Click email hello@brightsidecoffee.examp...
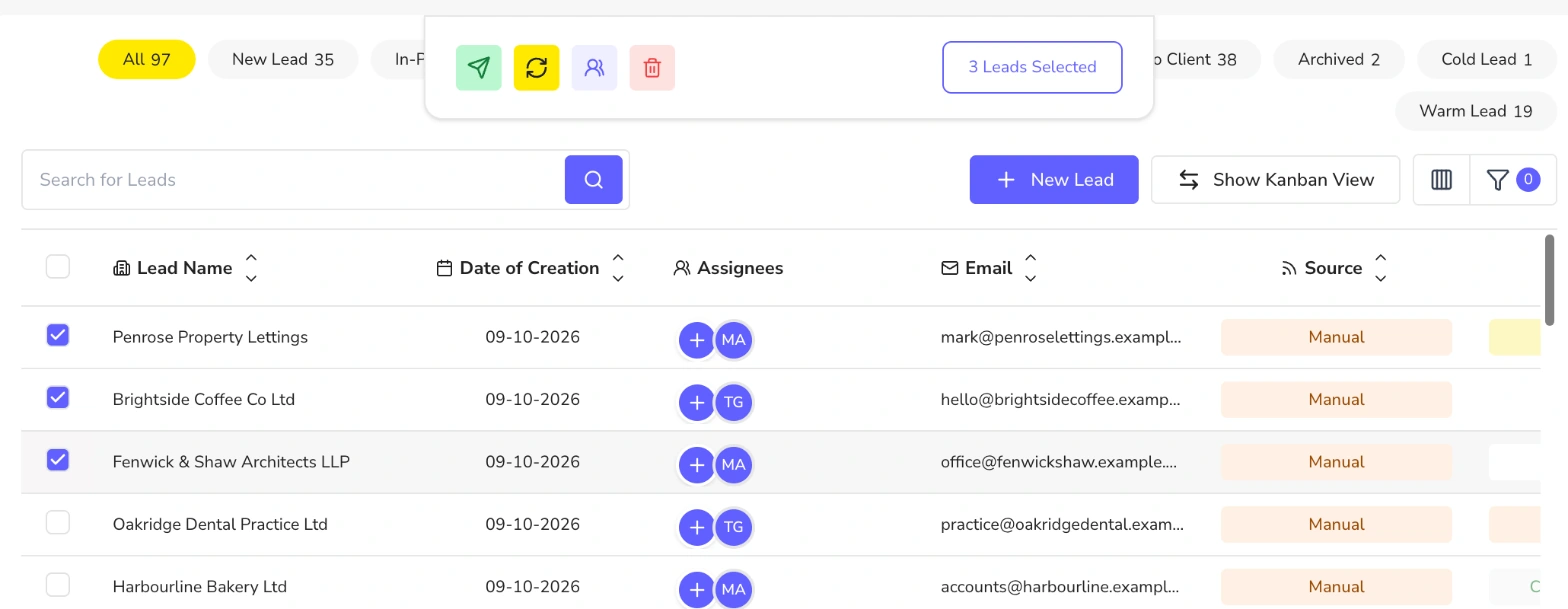1568x609 pixels. (x=1062, y=399)
